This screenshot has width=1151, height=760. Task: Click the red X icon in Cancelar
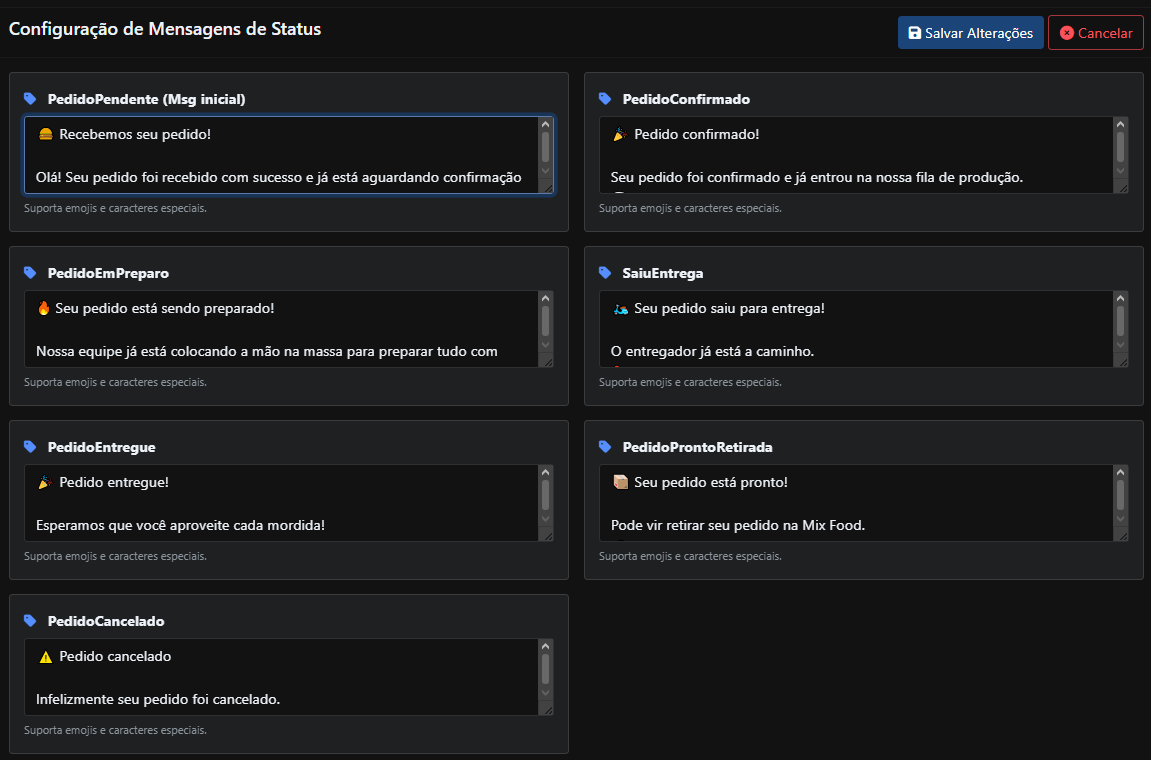tap(1067, 33)
